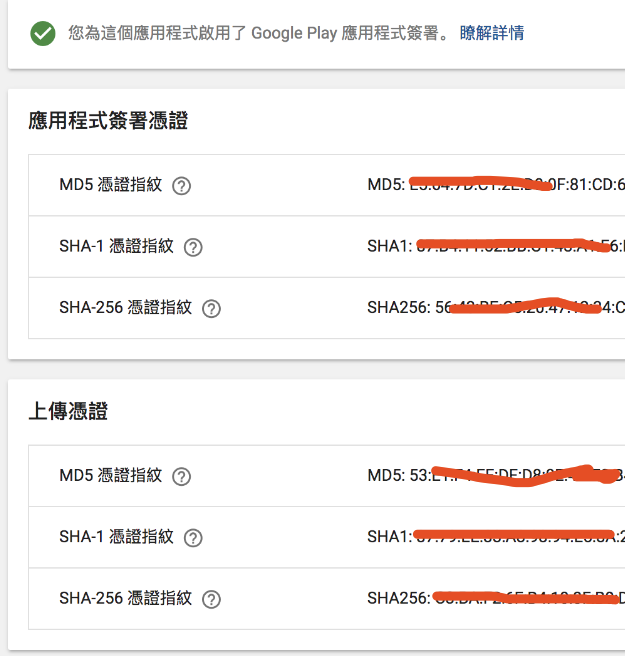Viewport: 625px width, 656px height.
Task: Open help icon for upload certificate SHA-1 憑證指紋
Action: 193,538
